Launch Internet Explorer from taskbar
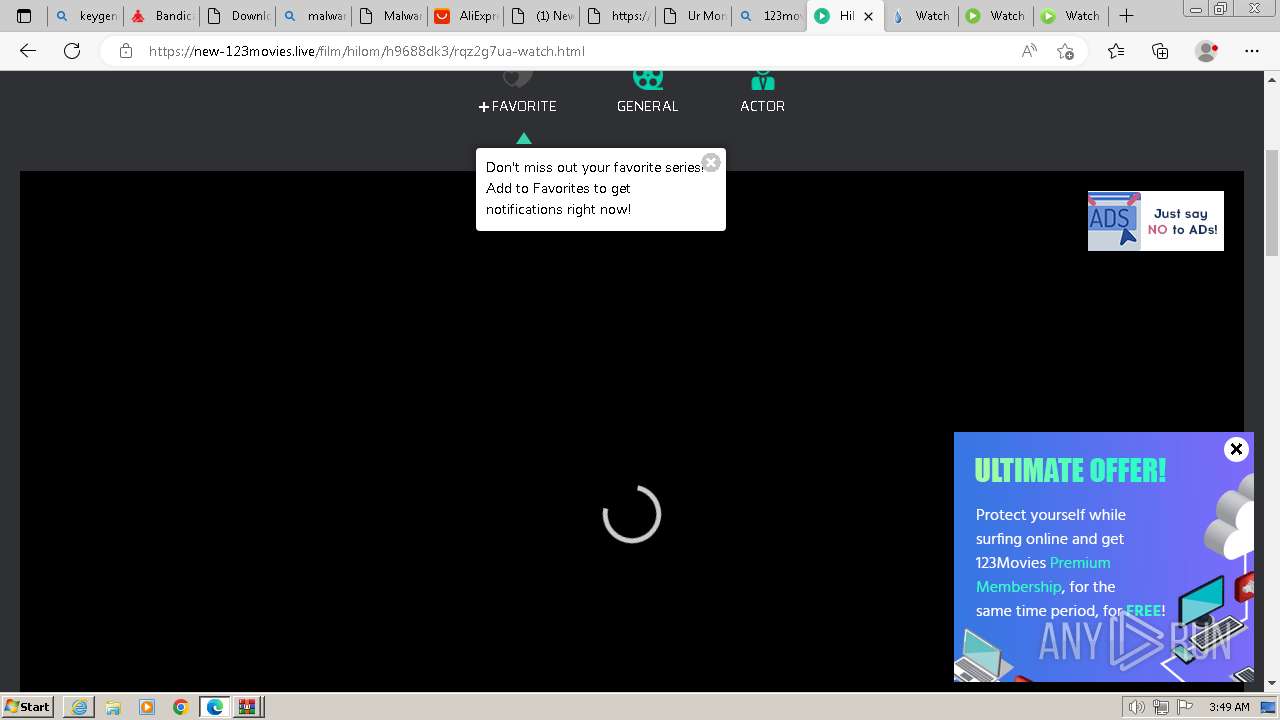The image size is (1280, 720). [x=79, y=707]
